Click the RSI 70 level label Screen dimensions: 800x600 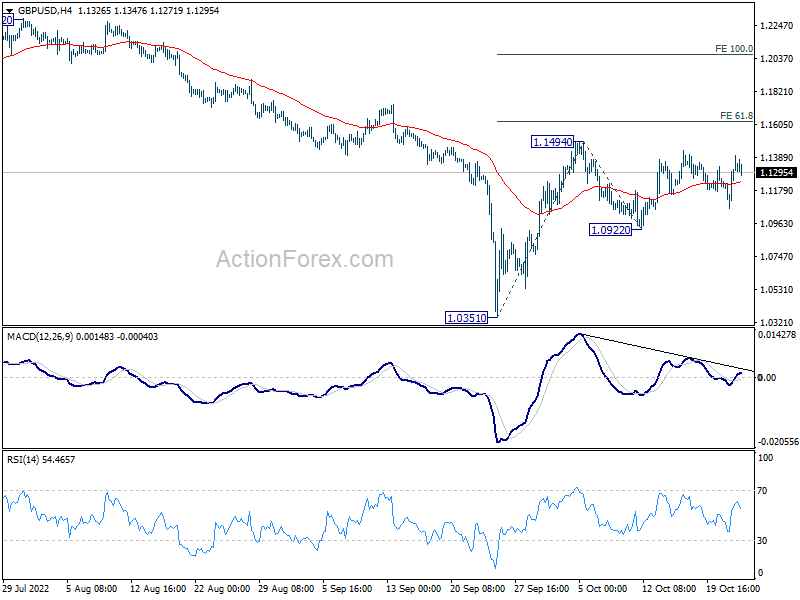(762, 491)
